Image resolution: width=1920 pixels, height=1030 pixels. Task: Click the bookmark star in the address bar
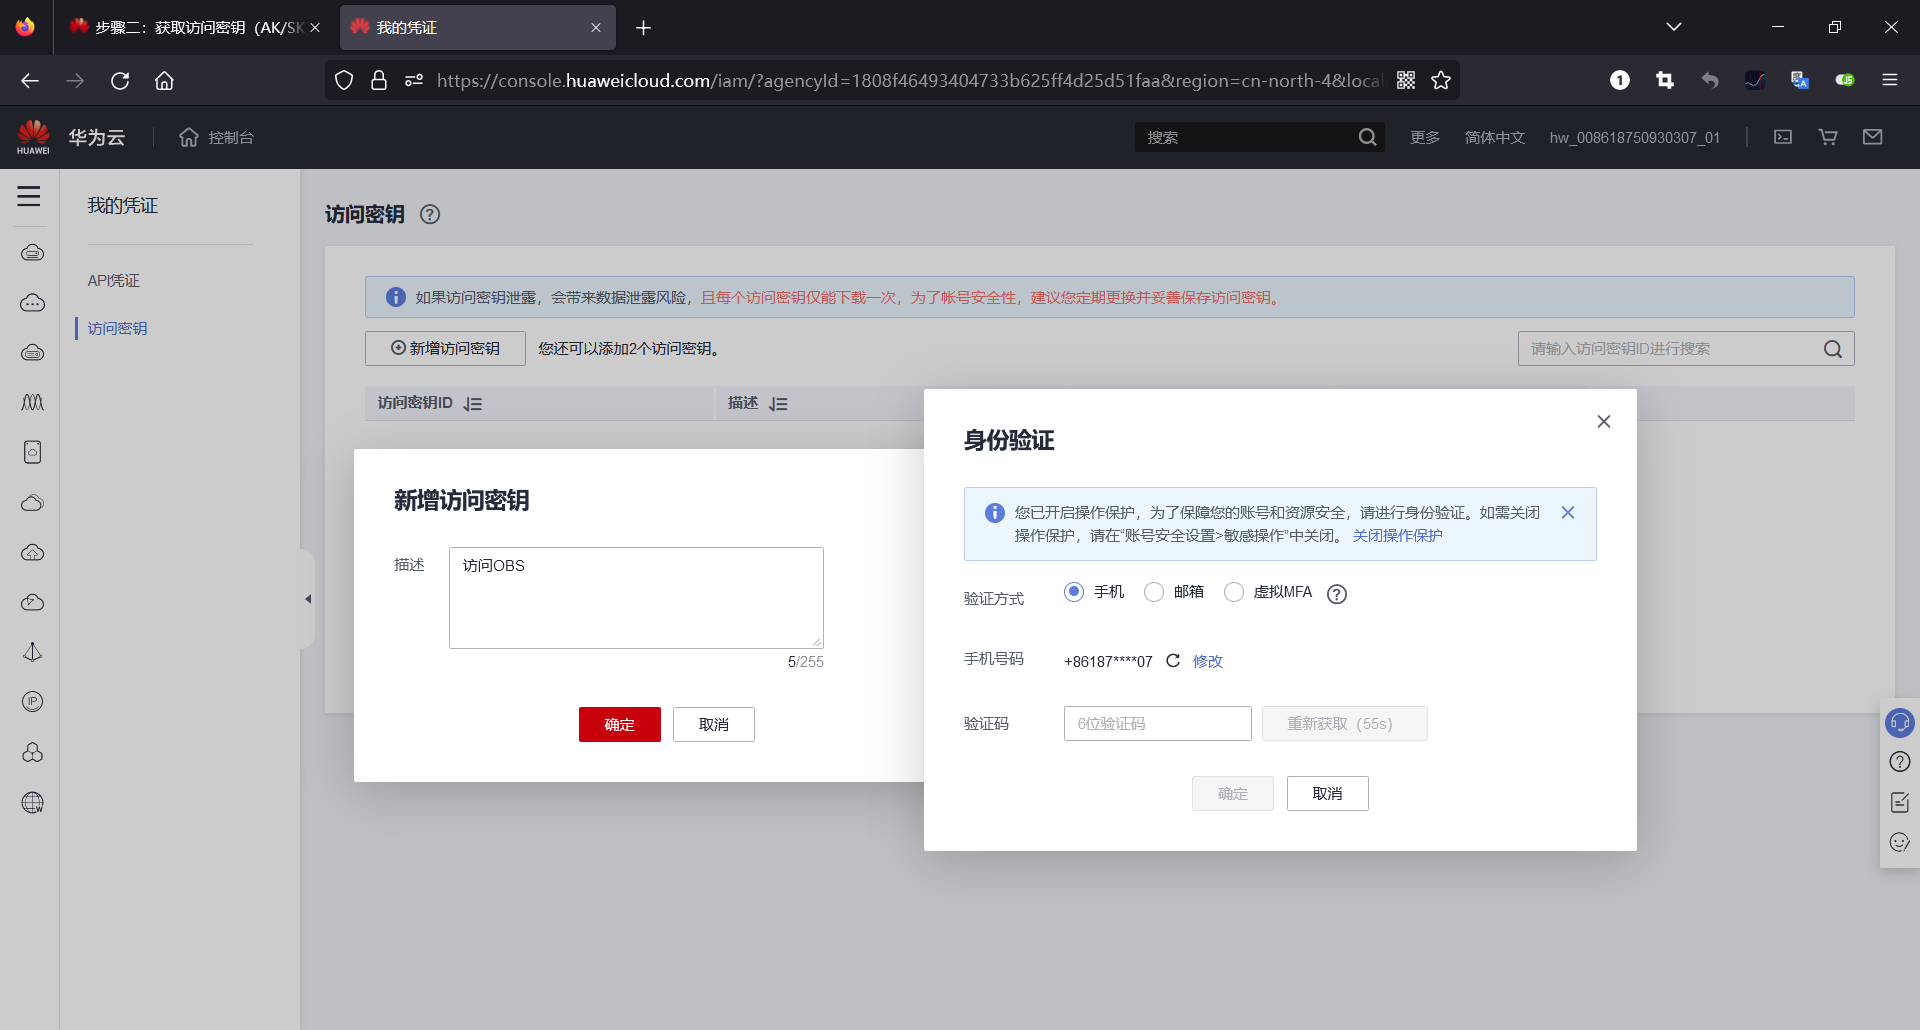(1441, 80)
